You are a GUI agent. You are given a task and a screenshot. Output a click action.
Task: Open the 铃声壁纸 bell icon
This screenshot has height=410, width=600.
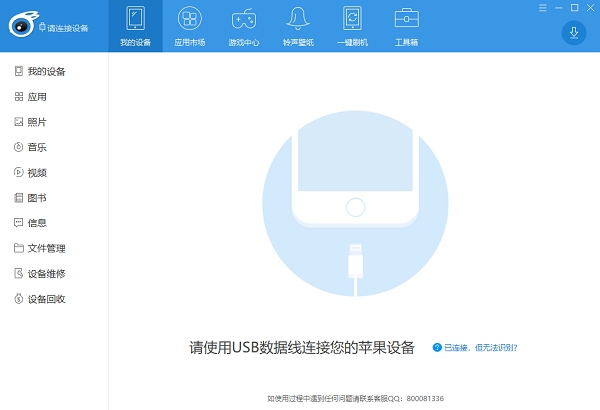(297, 26)
